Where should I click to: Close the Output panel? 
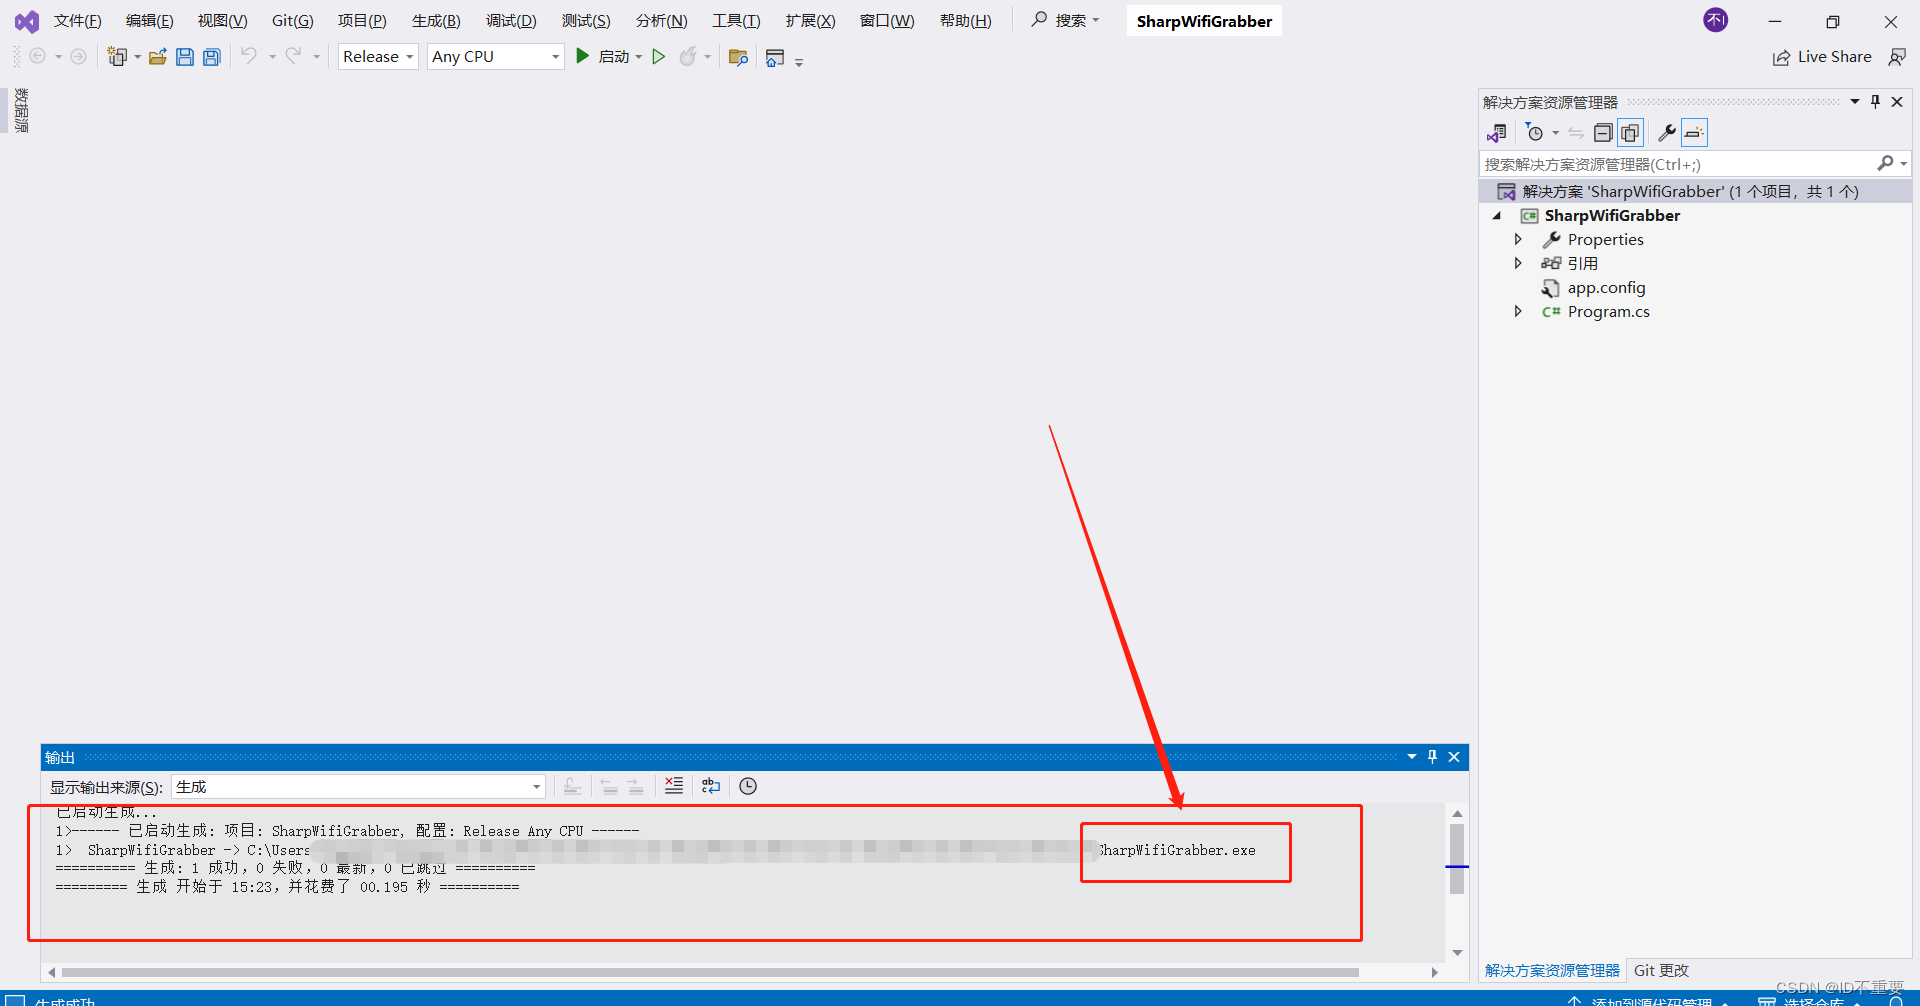point(1454,757)
